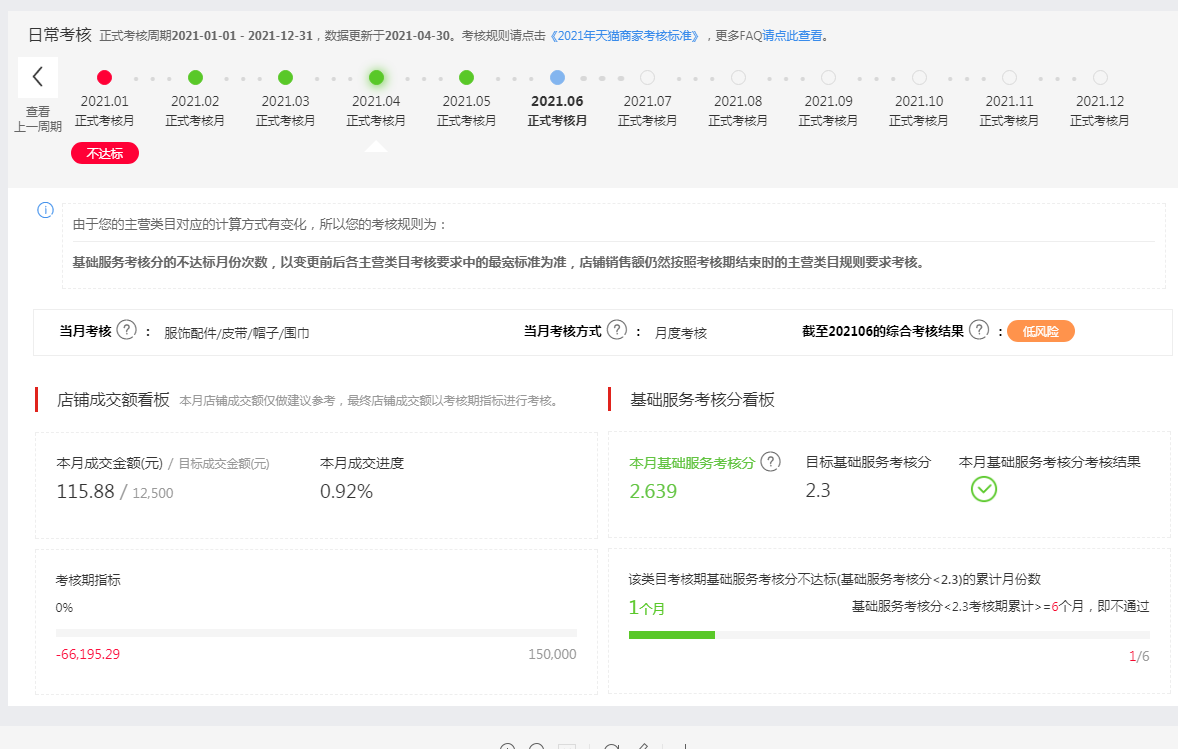Click the negative value -66,195.29
Screen dimensions: 1178x749
click(88, 654)
